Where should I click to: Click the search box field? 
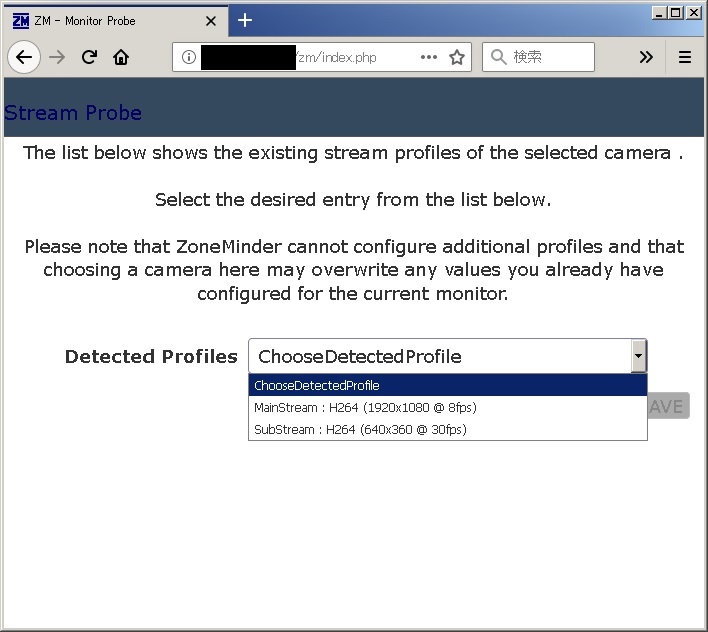[x=538, y=57]
